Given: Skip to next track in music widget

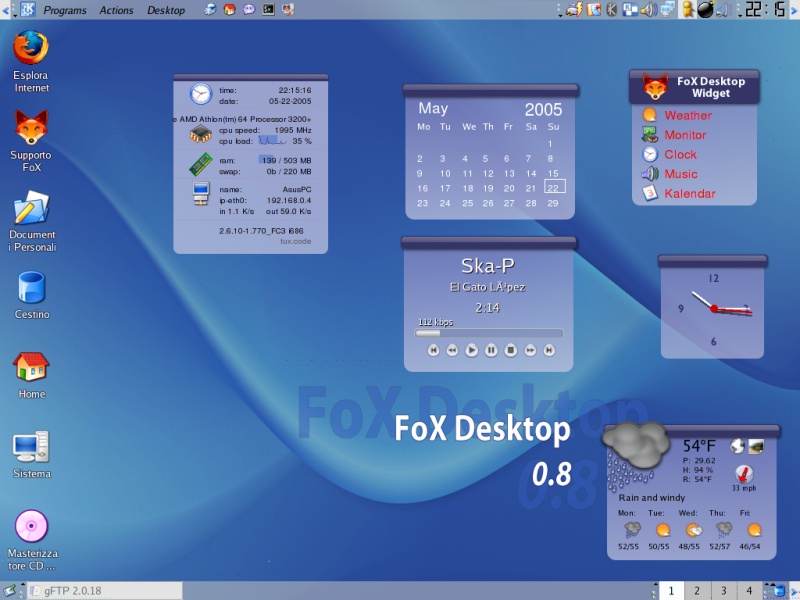Looking at the screenshot, I should pos(549,350).
